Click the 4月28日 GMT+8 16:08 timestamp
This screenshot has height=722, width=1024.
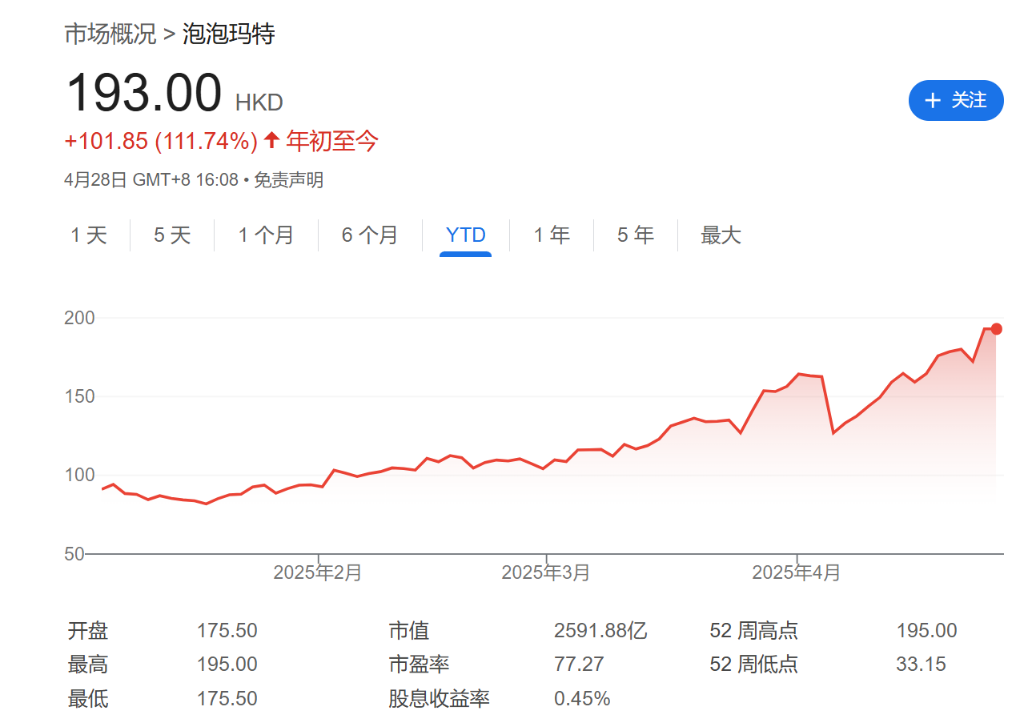152,180
